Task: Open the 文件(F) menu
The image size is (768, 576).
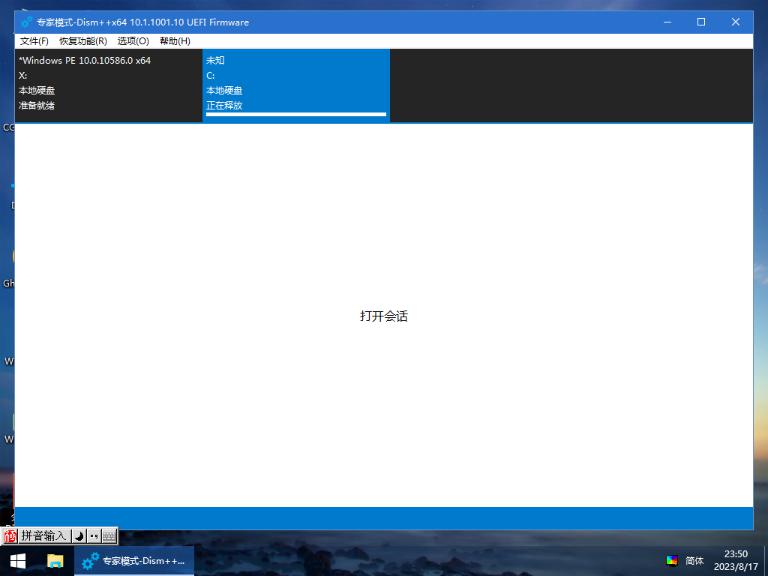Action: pyautogui.click(x=34, y=41)
